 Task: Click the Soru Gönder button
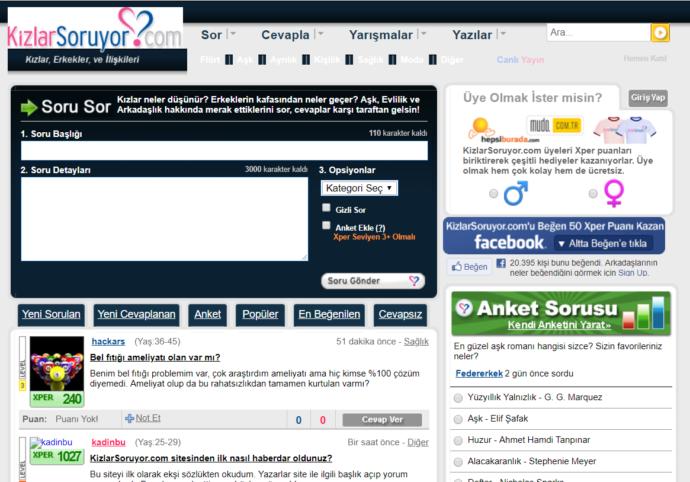pyautogui.click(x=373, y=281)
